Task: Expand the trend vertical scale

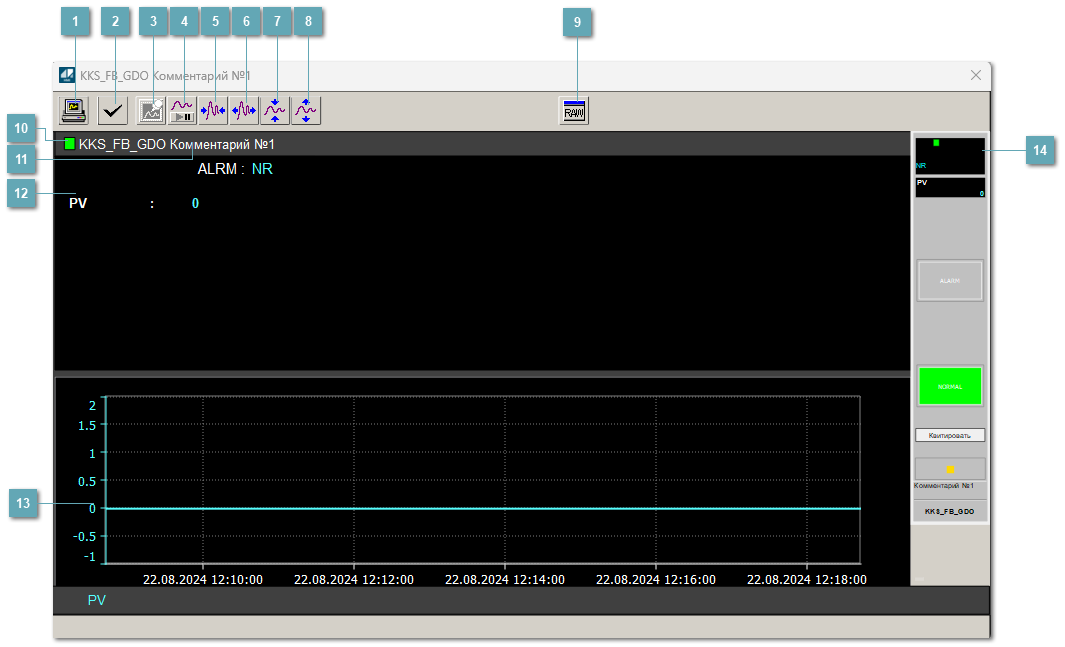Action: (x=307, y=110)
